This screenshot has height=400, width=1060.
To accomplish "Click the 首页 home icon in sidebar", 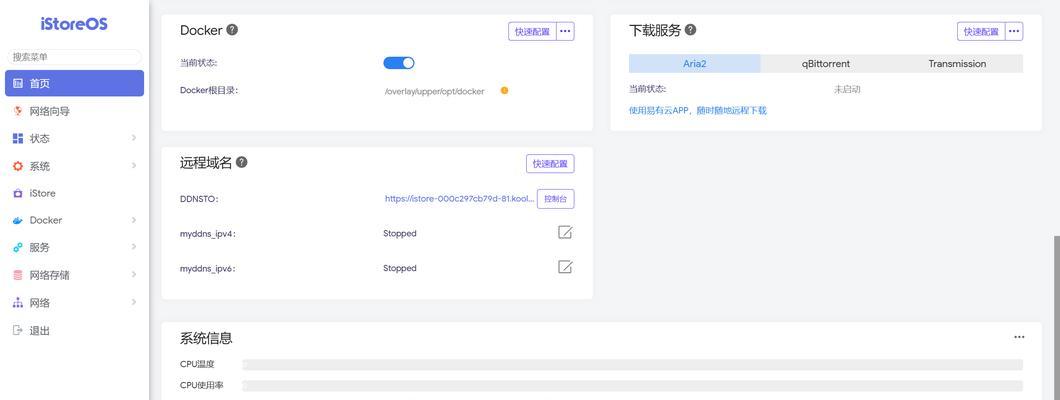I will coord(18,83).
